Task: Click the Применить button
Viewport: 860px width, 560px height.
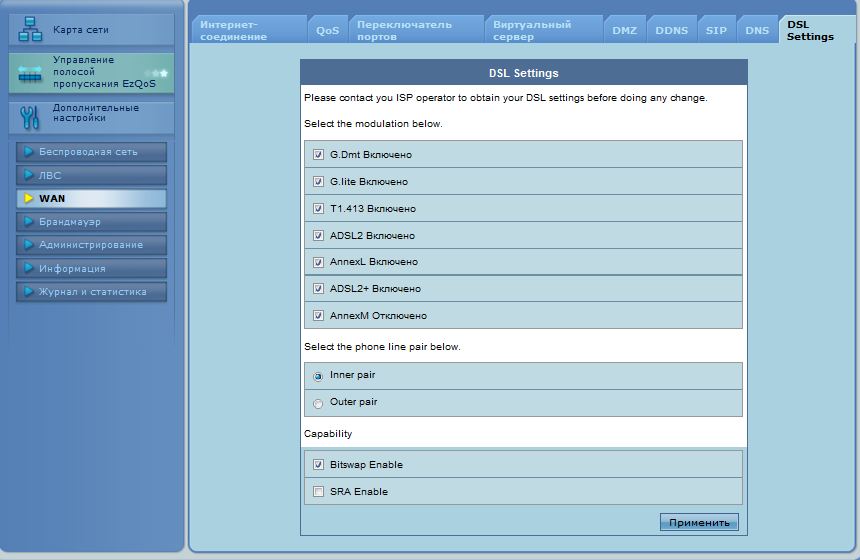Action: (x=699, y=523)
